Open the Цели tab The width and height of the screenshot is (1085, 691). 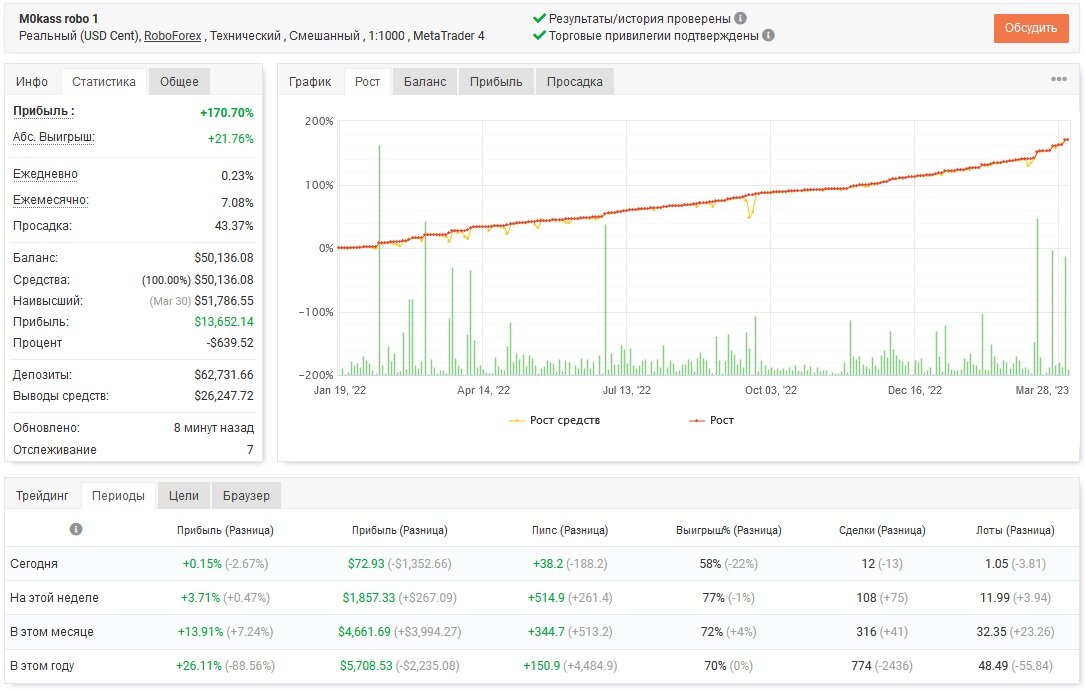[x=183, y=496]
